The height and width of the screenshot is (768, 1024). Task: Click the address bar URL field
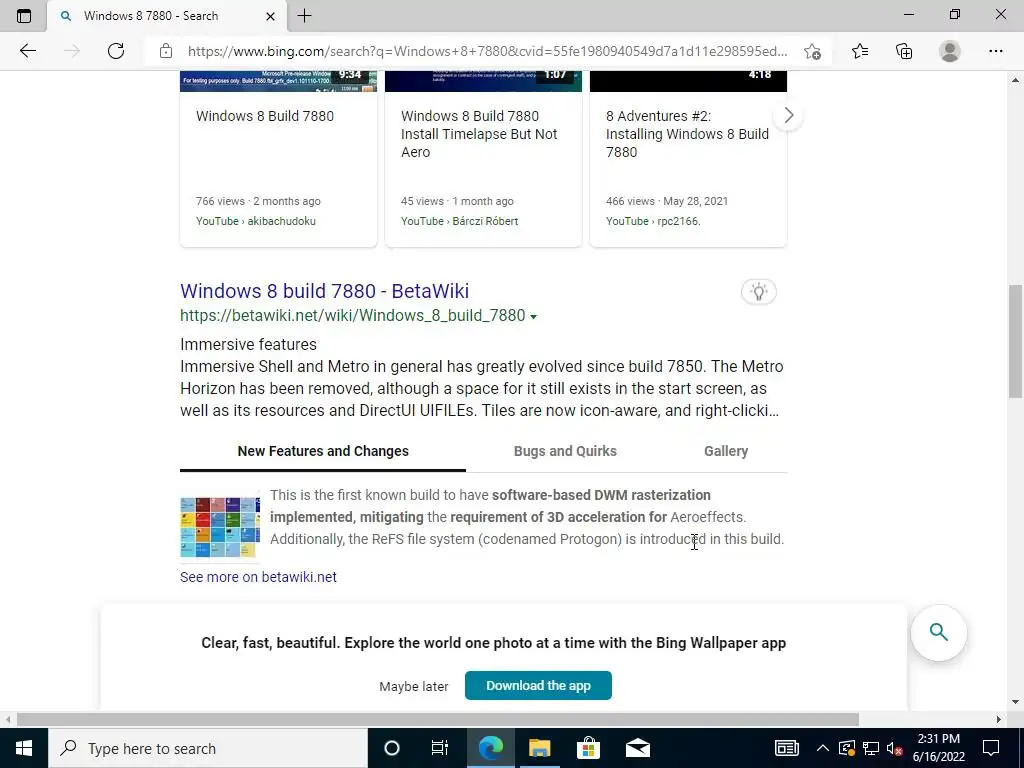click(487, 51)
